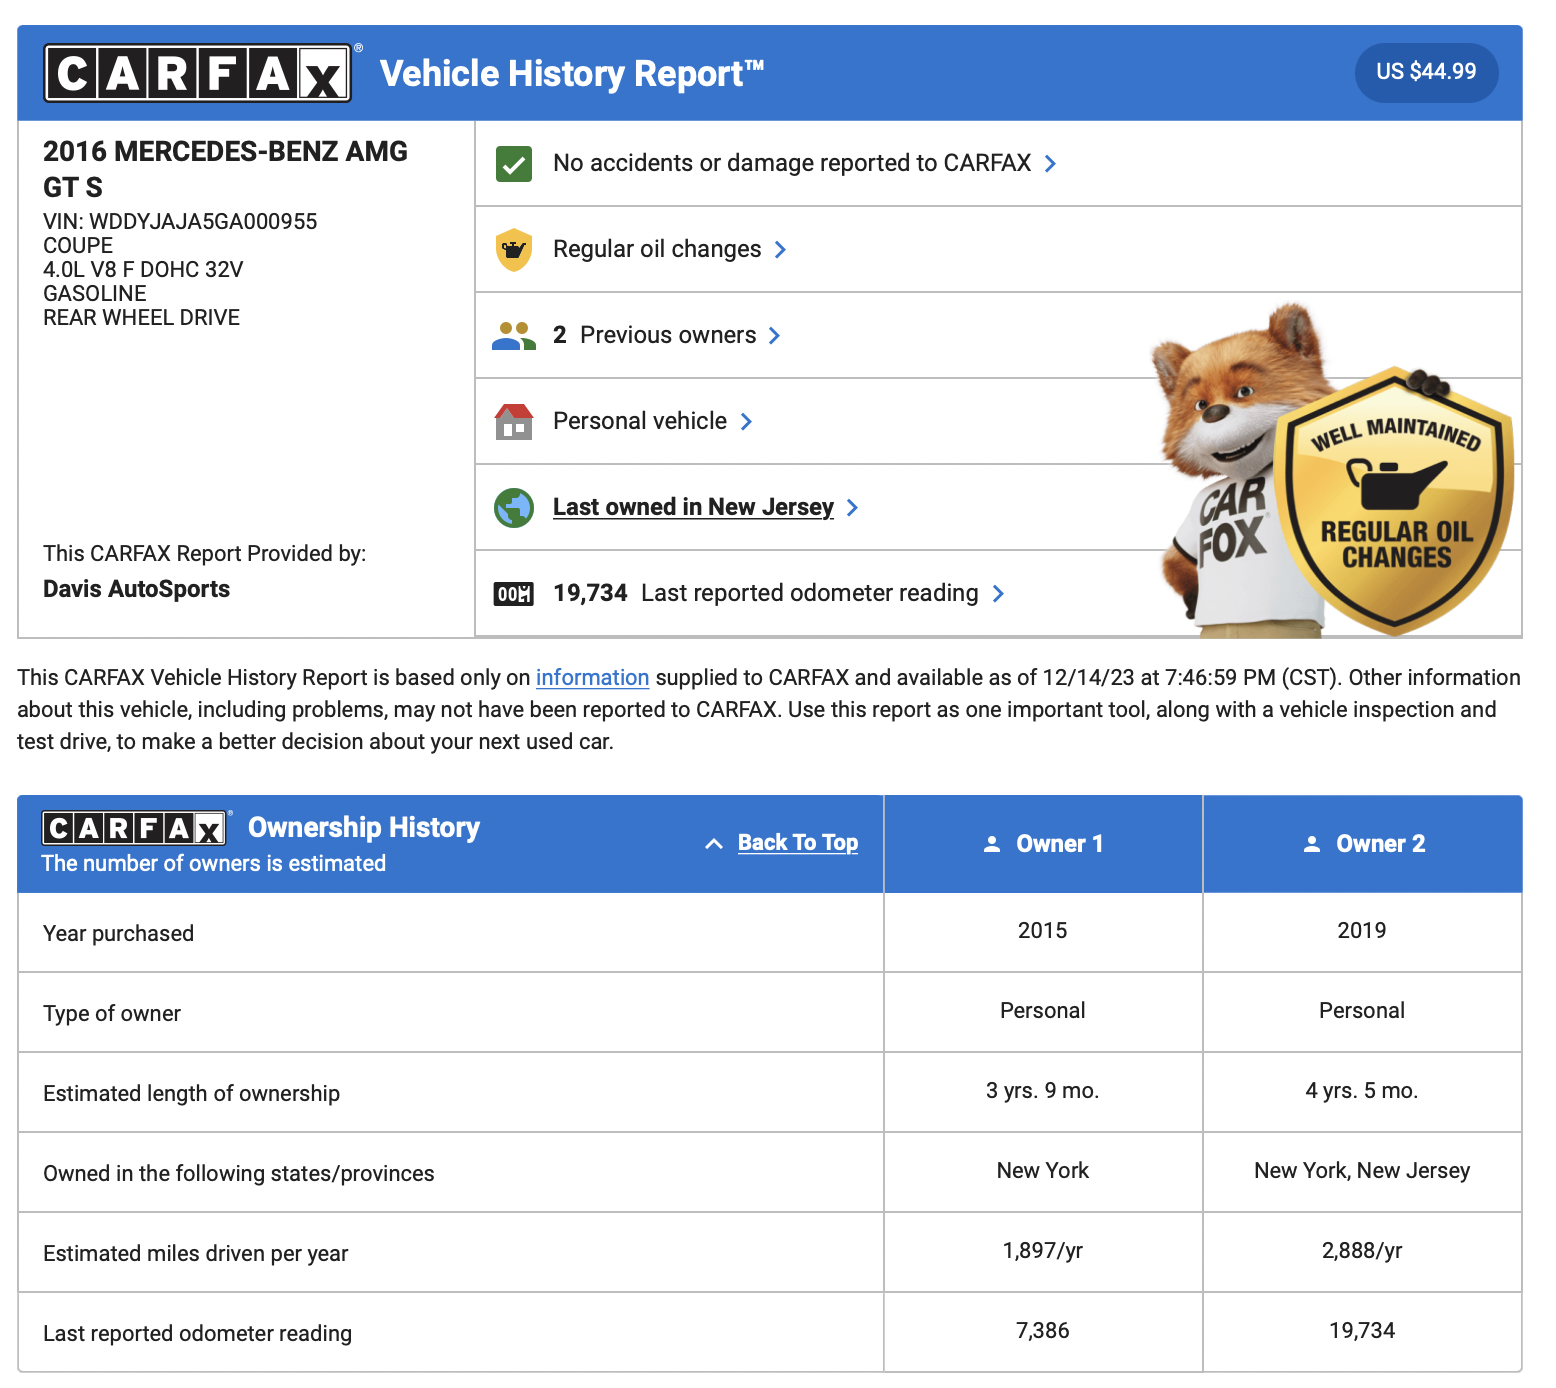Click the 2,888/yr cell

point(1362,1250)
